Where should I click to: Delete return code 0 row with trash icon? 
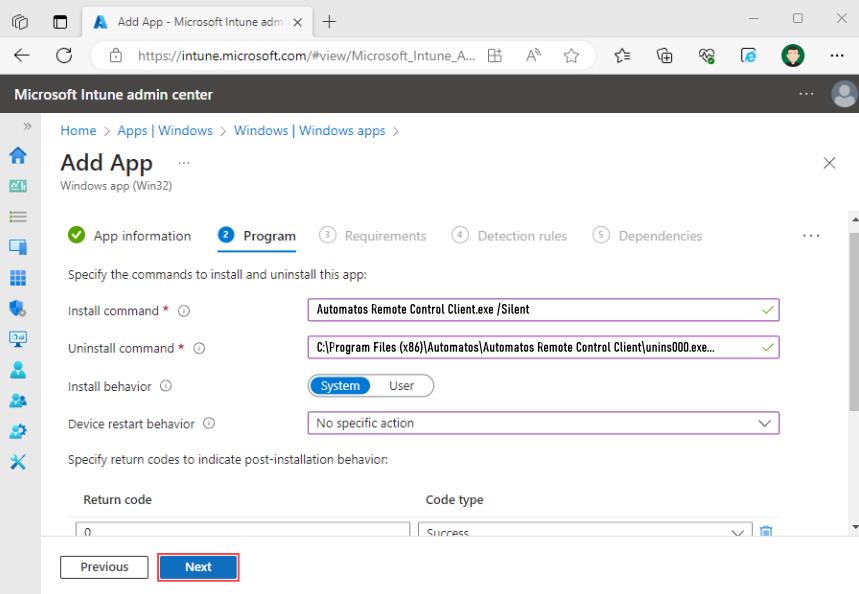pyautogui.click(x=766, y=530)
